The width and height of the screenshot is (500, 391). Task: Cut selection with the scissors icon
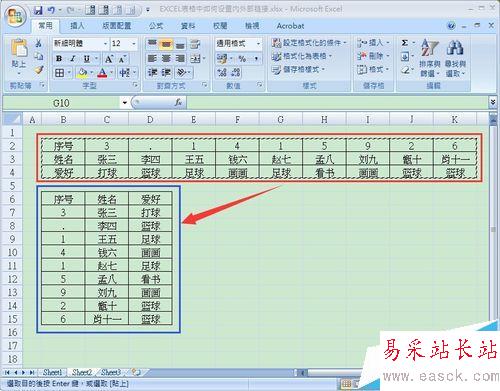tap(39, 43)
